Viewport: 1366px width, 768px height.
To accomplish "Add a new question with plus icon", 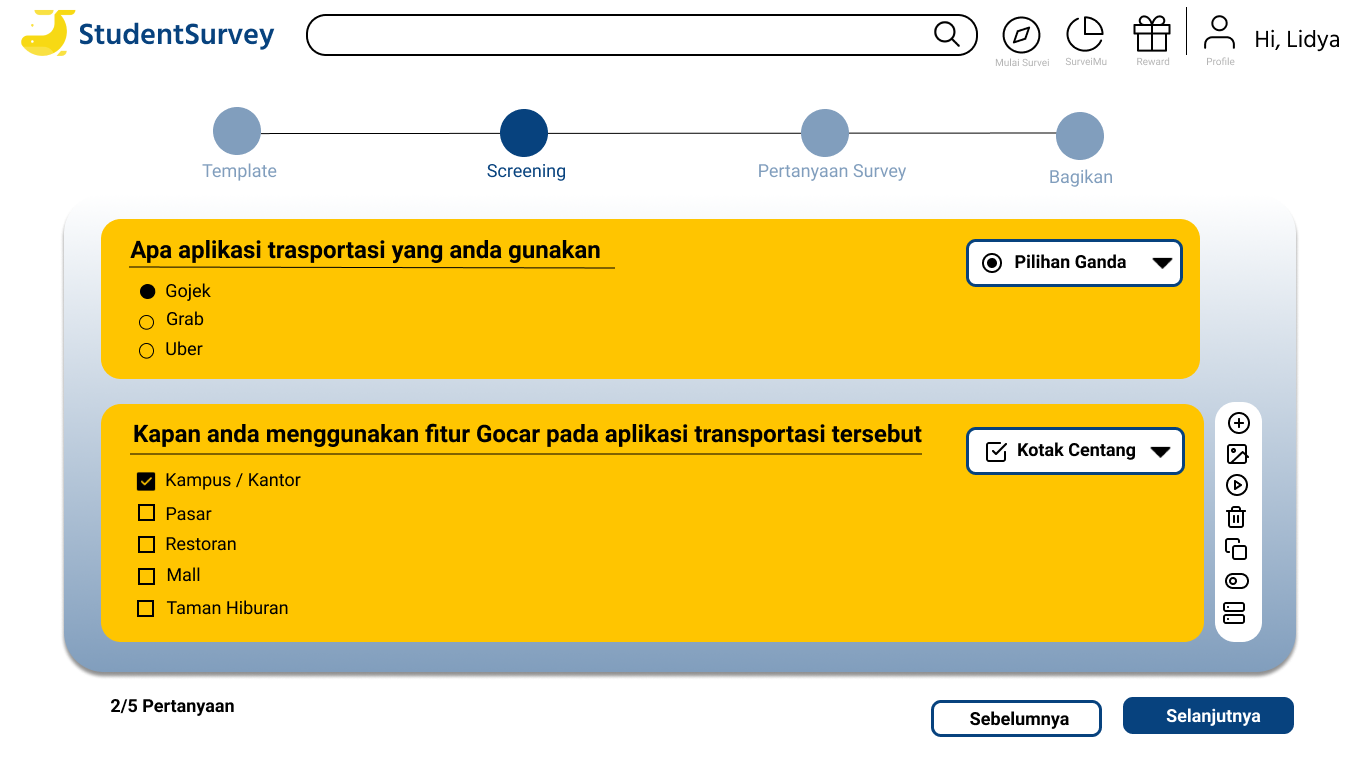I will tap(1238, 423).
